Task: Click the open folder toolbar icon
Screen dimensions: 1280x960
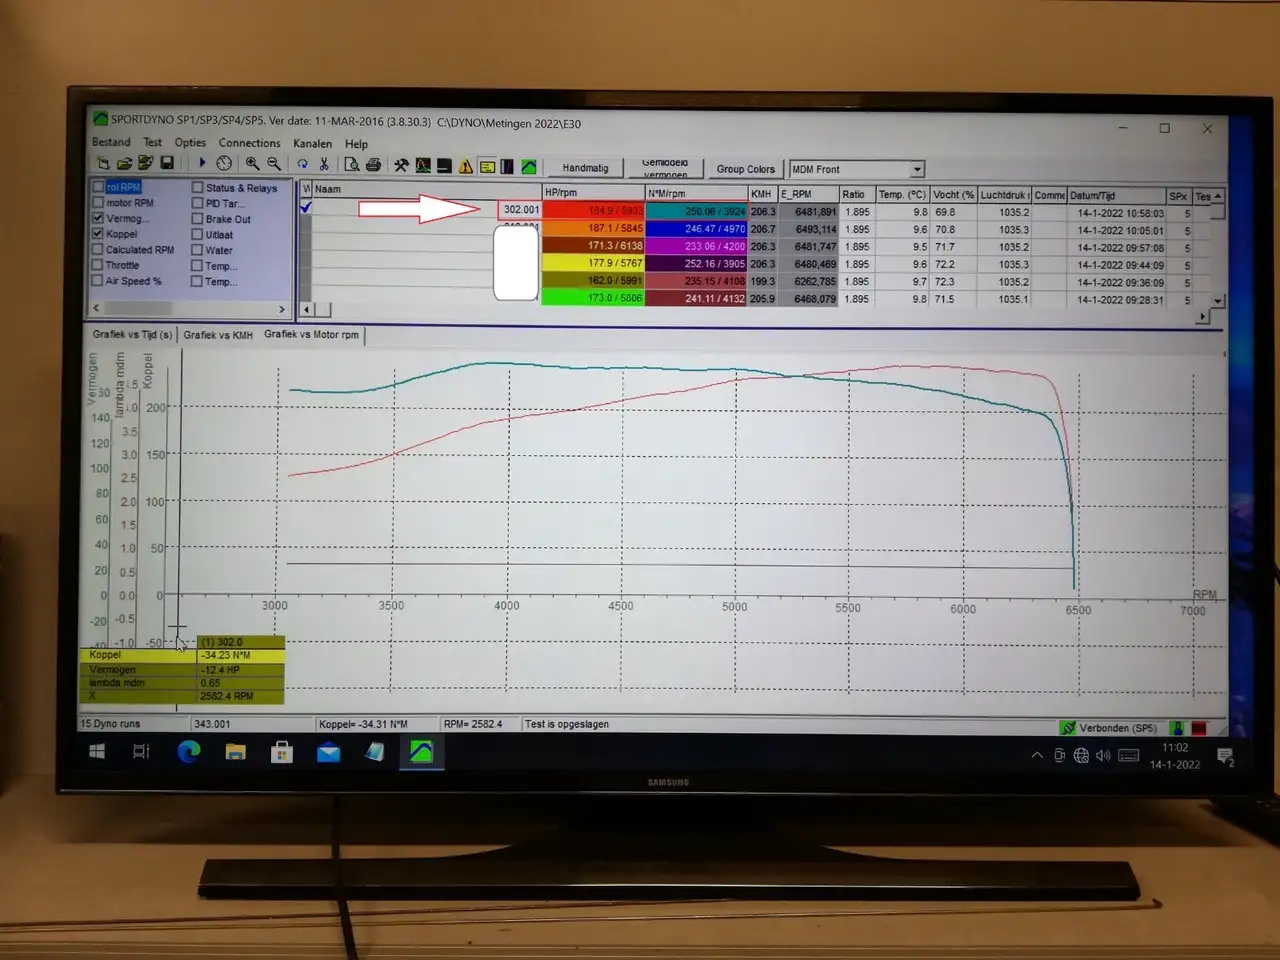Action: pos(125,163)
